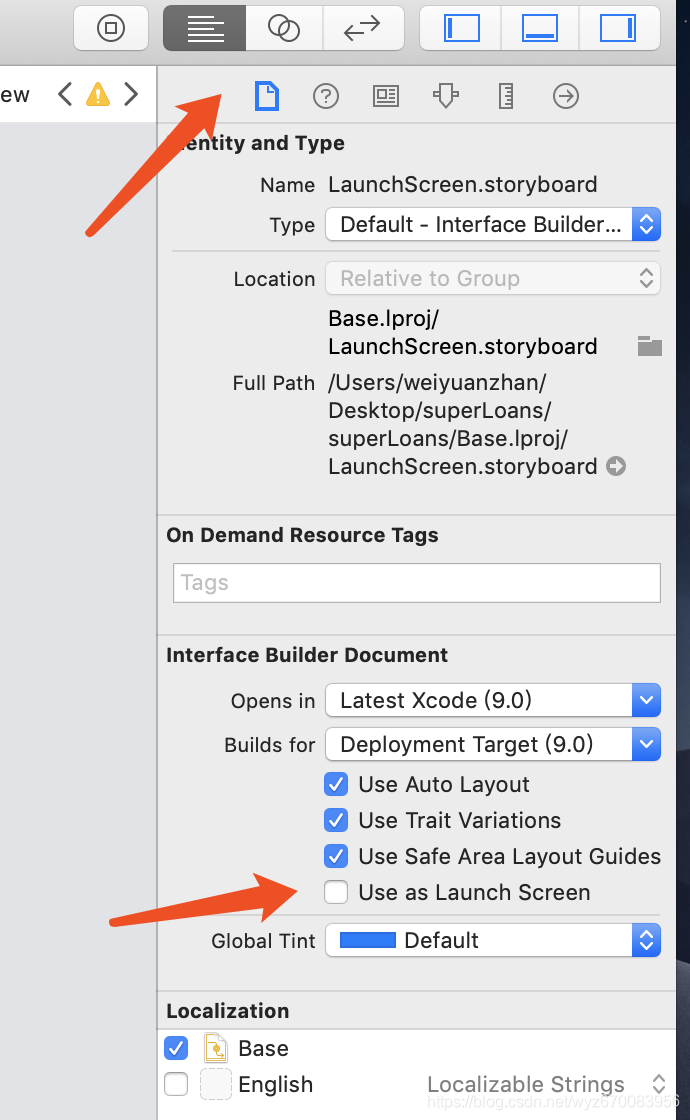The height and width of the screenshot is (1120, 690).
Task: Uncheck Use Auto Layout
Action: (x=336, y=784)
